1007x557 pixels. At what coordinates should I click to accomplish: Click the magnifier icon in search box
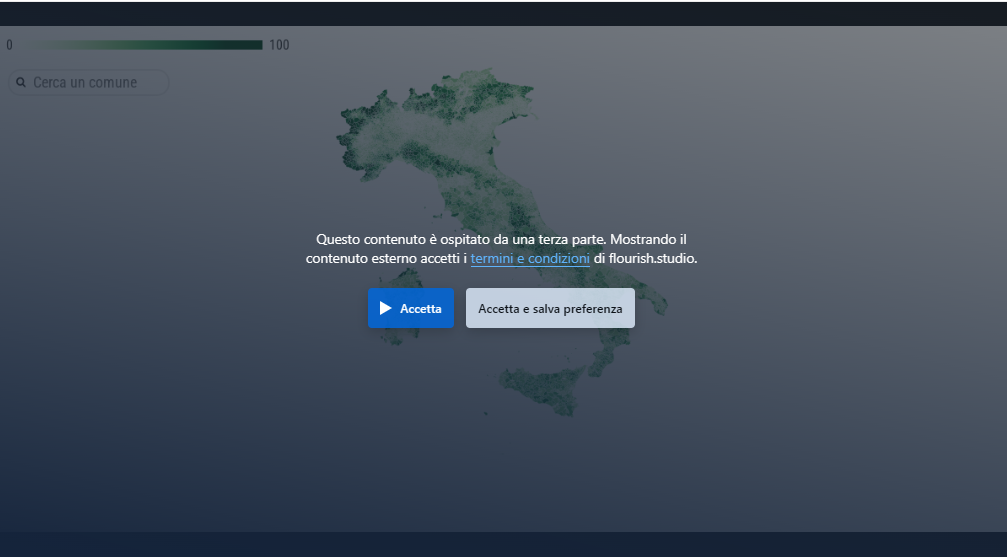(21, 82)
